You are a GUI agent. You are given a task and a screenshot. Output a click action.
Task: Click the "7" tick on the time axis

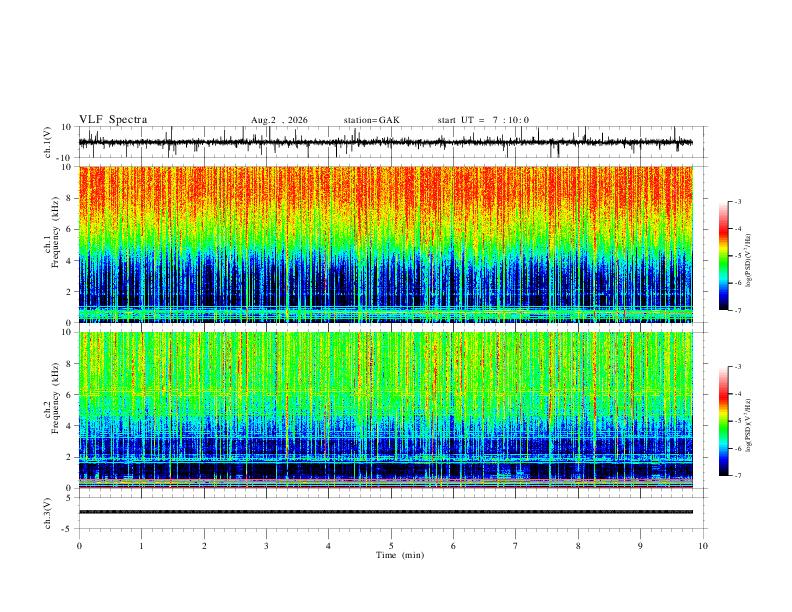[x=516, y=546]
